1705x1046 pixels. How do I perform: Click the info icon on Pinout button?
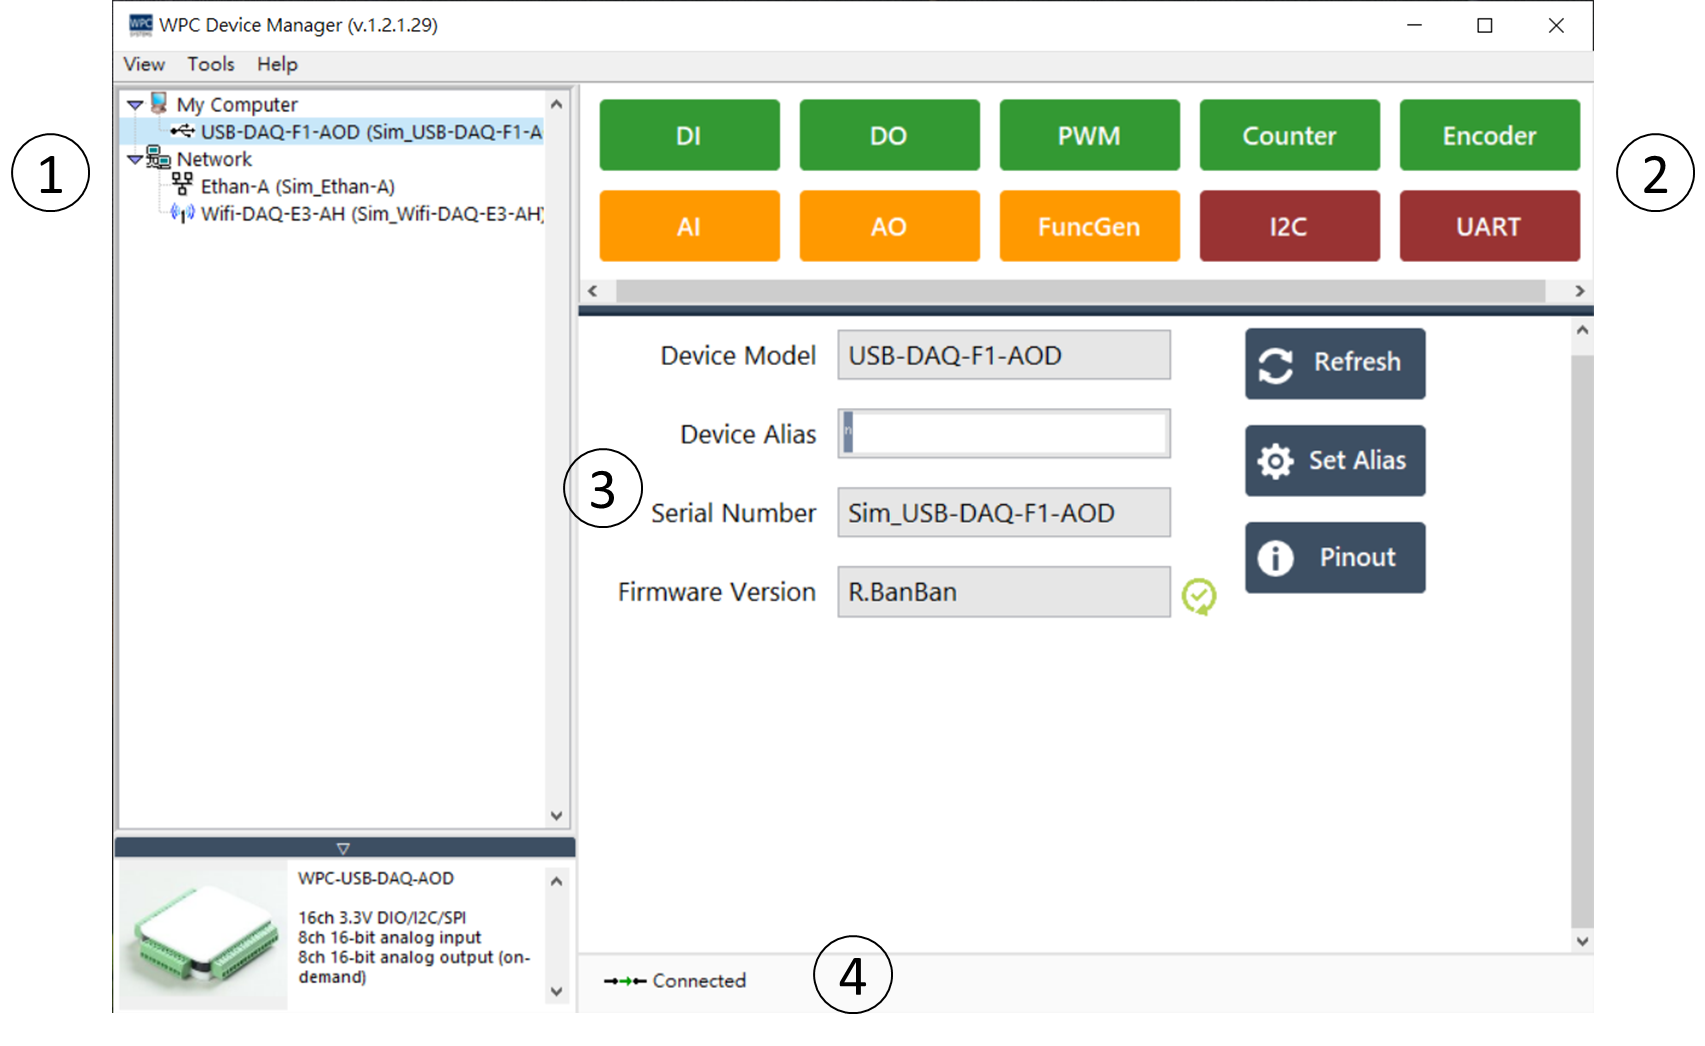click(x=1276, y=557)
